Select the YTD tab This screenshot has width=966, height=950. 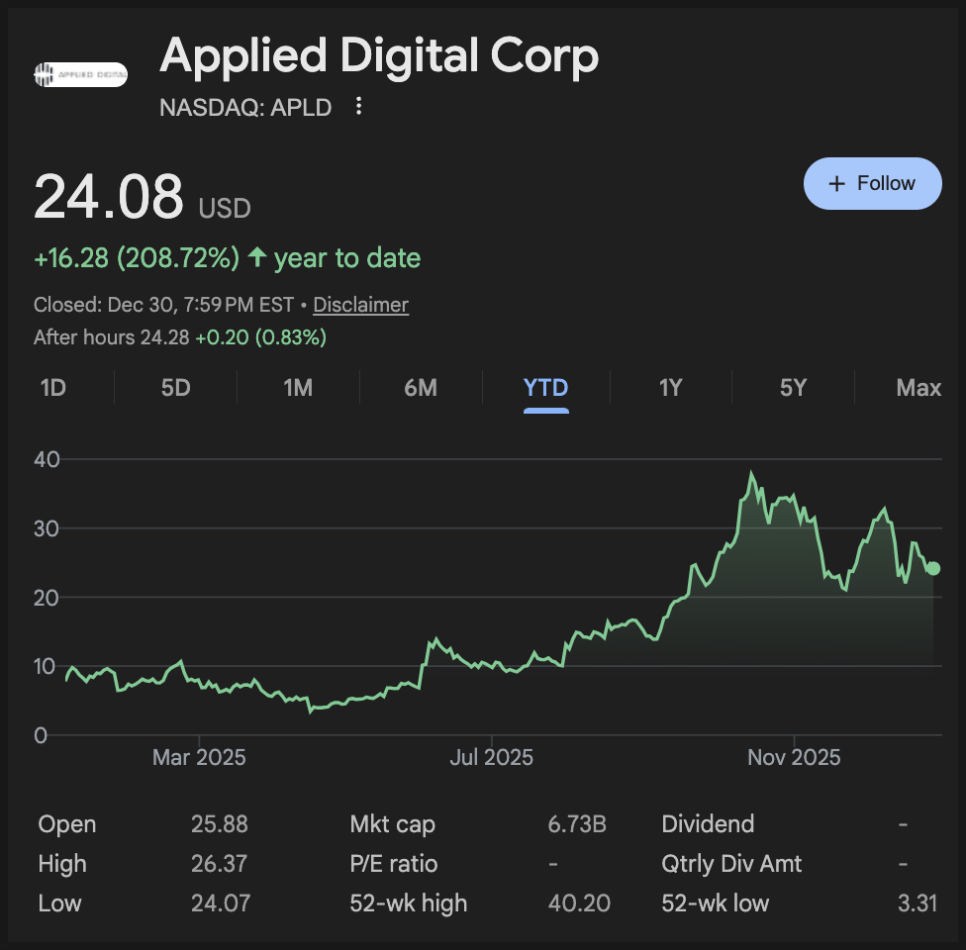pyautogui.click(x=546, y=388)
